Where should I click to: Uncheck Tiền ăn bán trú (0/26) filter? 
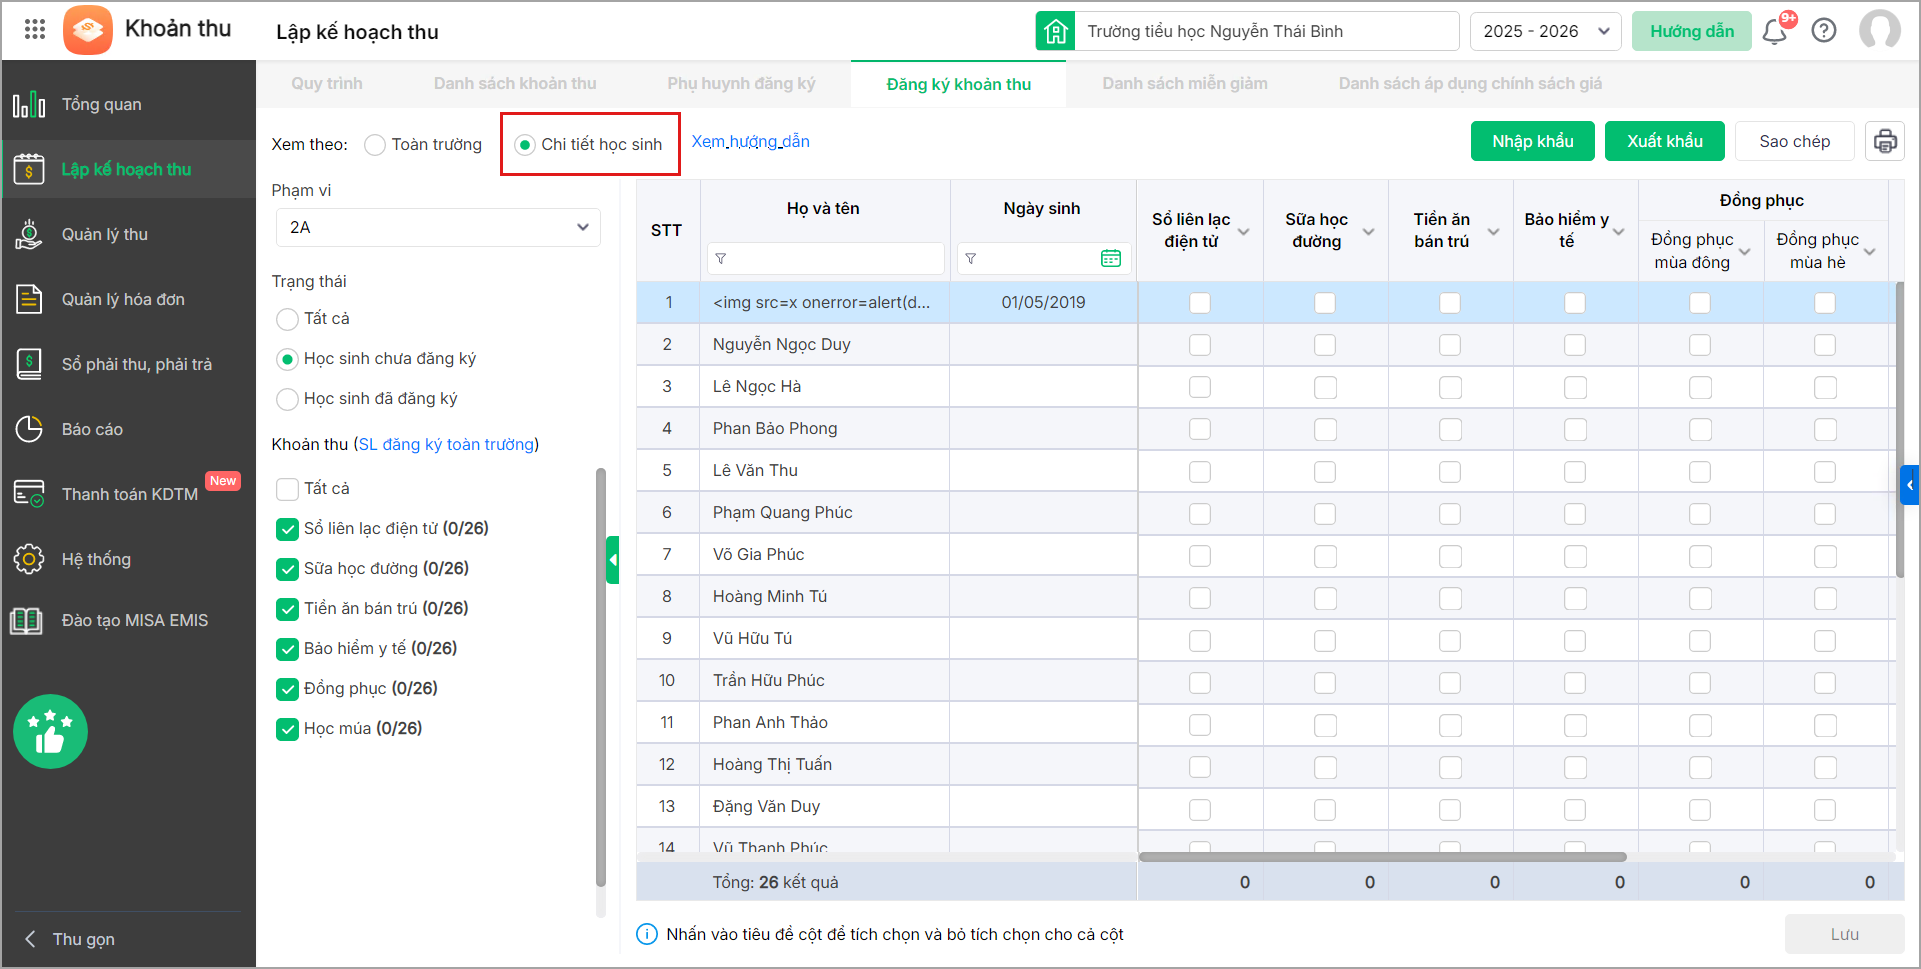tap(287, 609)
